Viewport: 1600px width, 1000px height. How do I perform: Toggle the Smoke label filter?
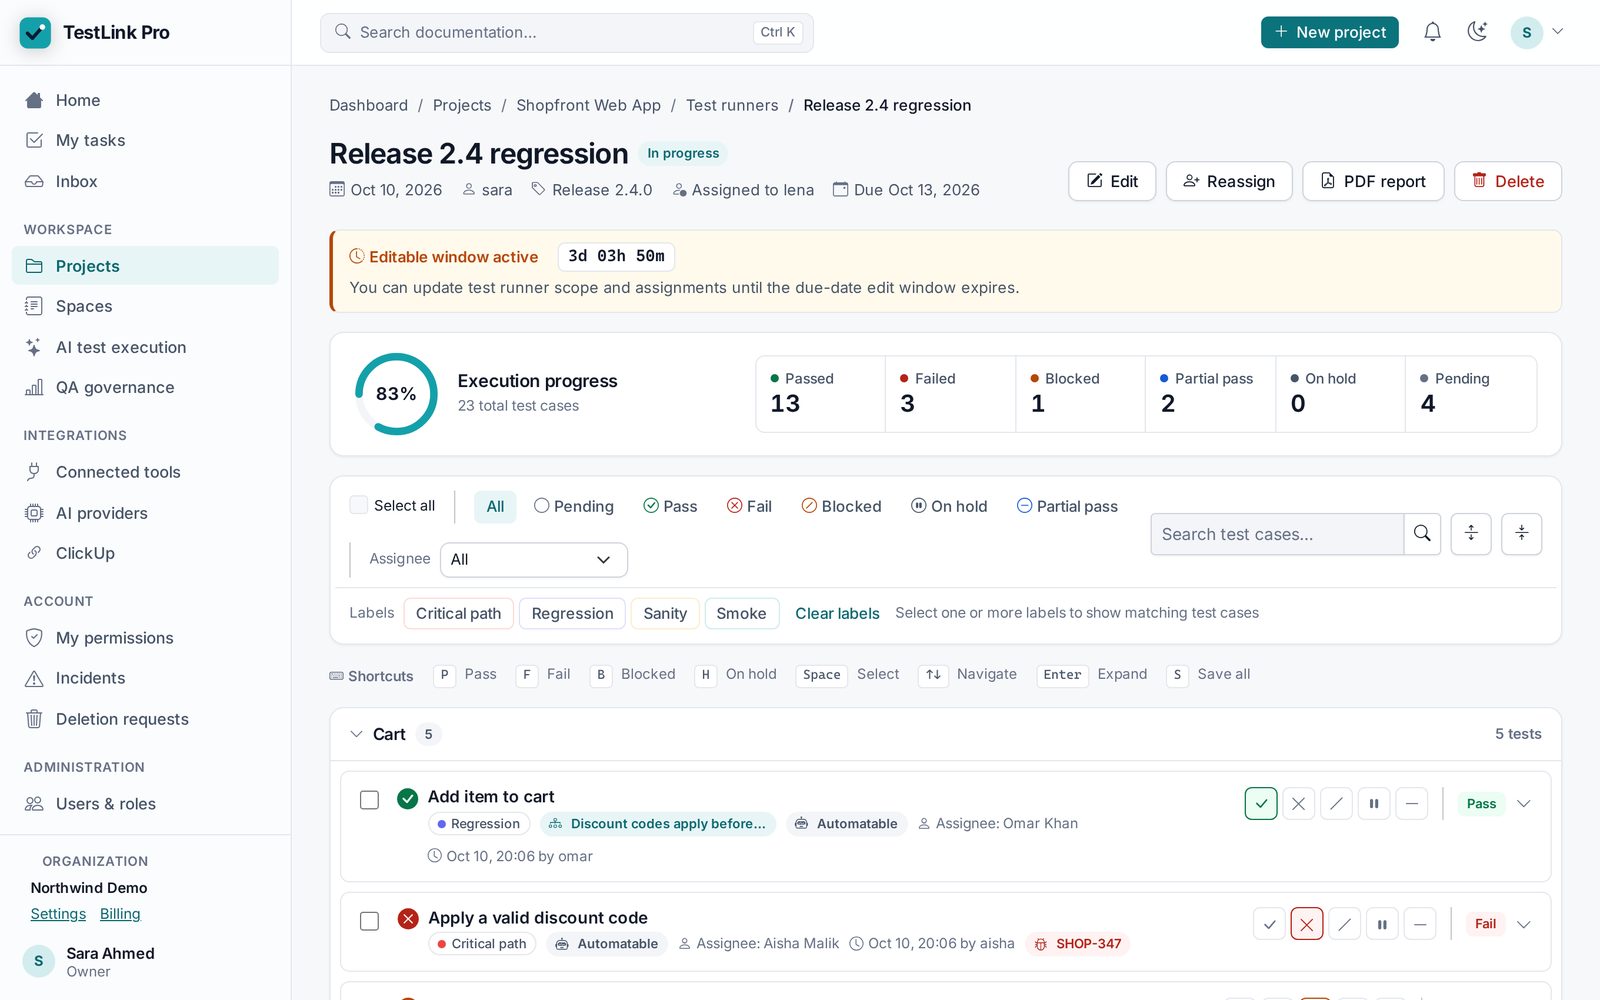(x=741, y=613)
